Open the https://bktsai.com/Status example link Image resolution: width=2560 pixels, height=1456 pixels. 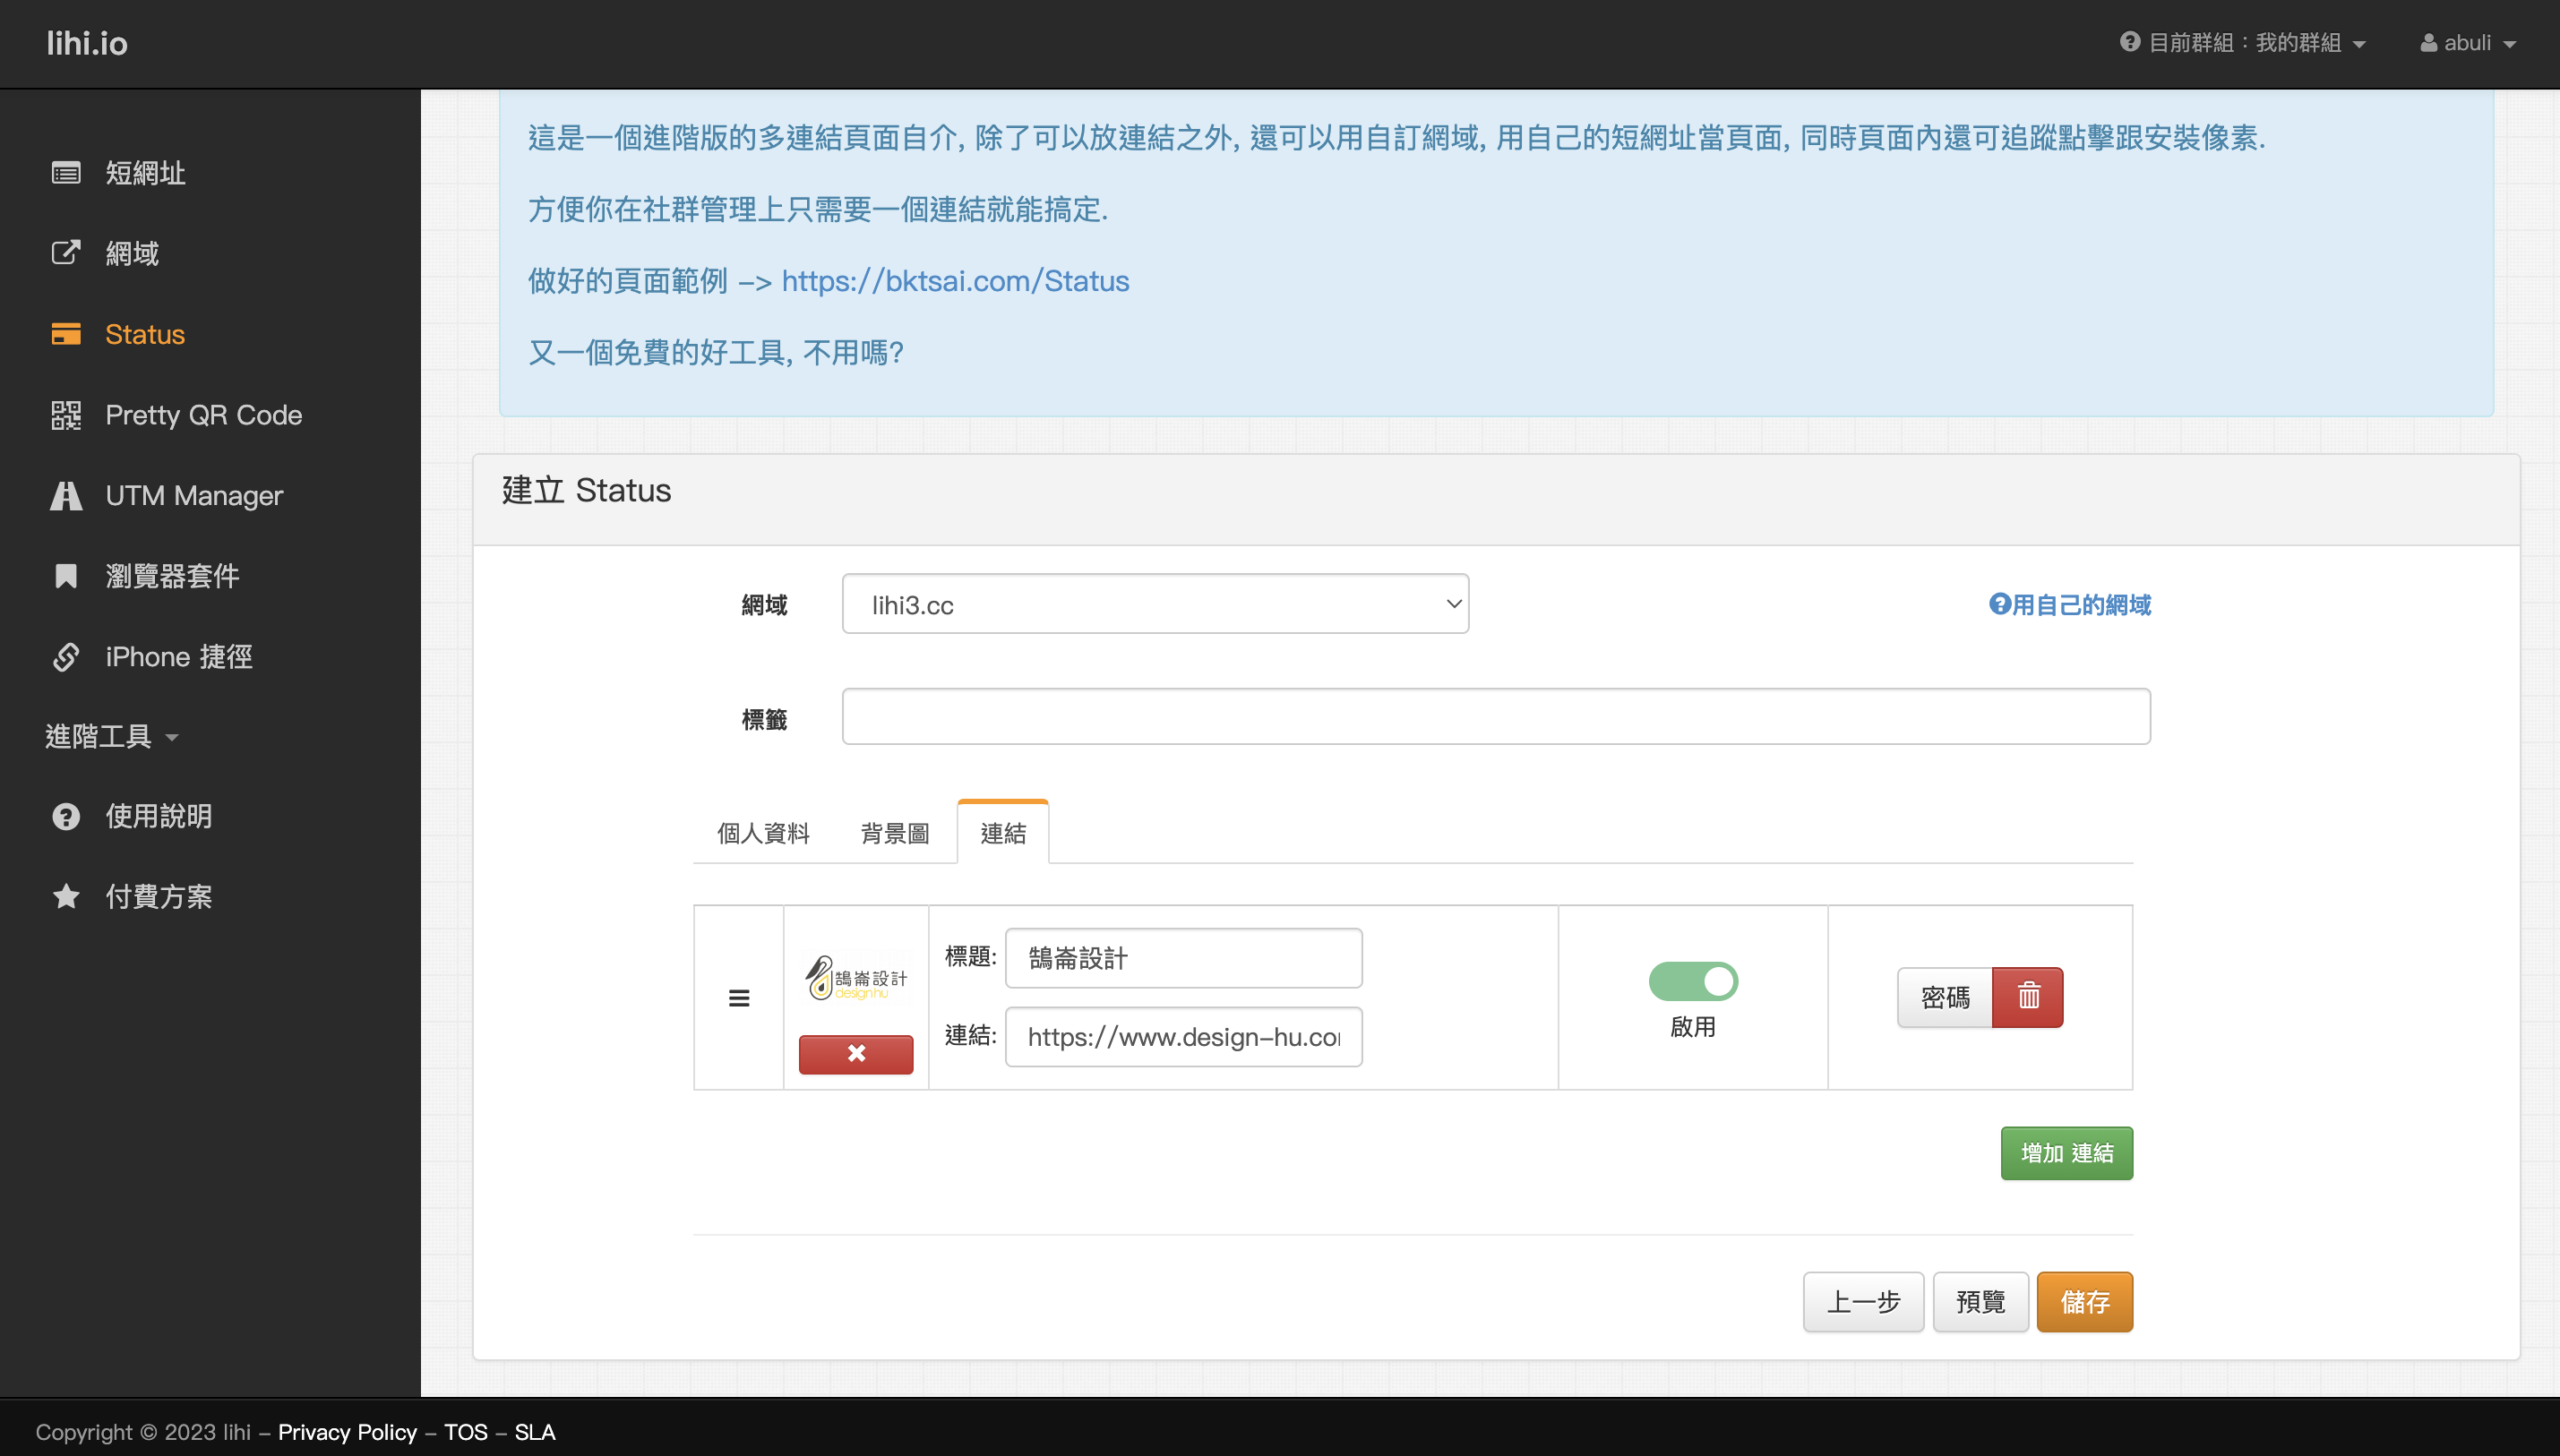pyautogui.click(x=955, y=281)
